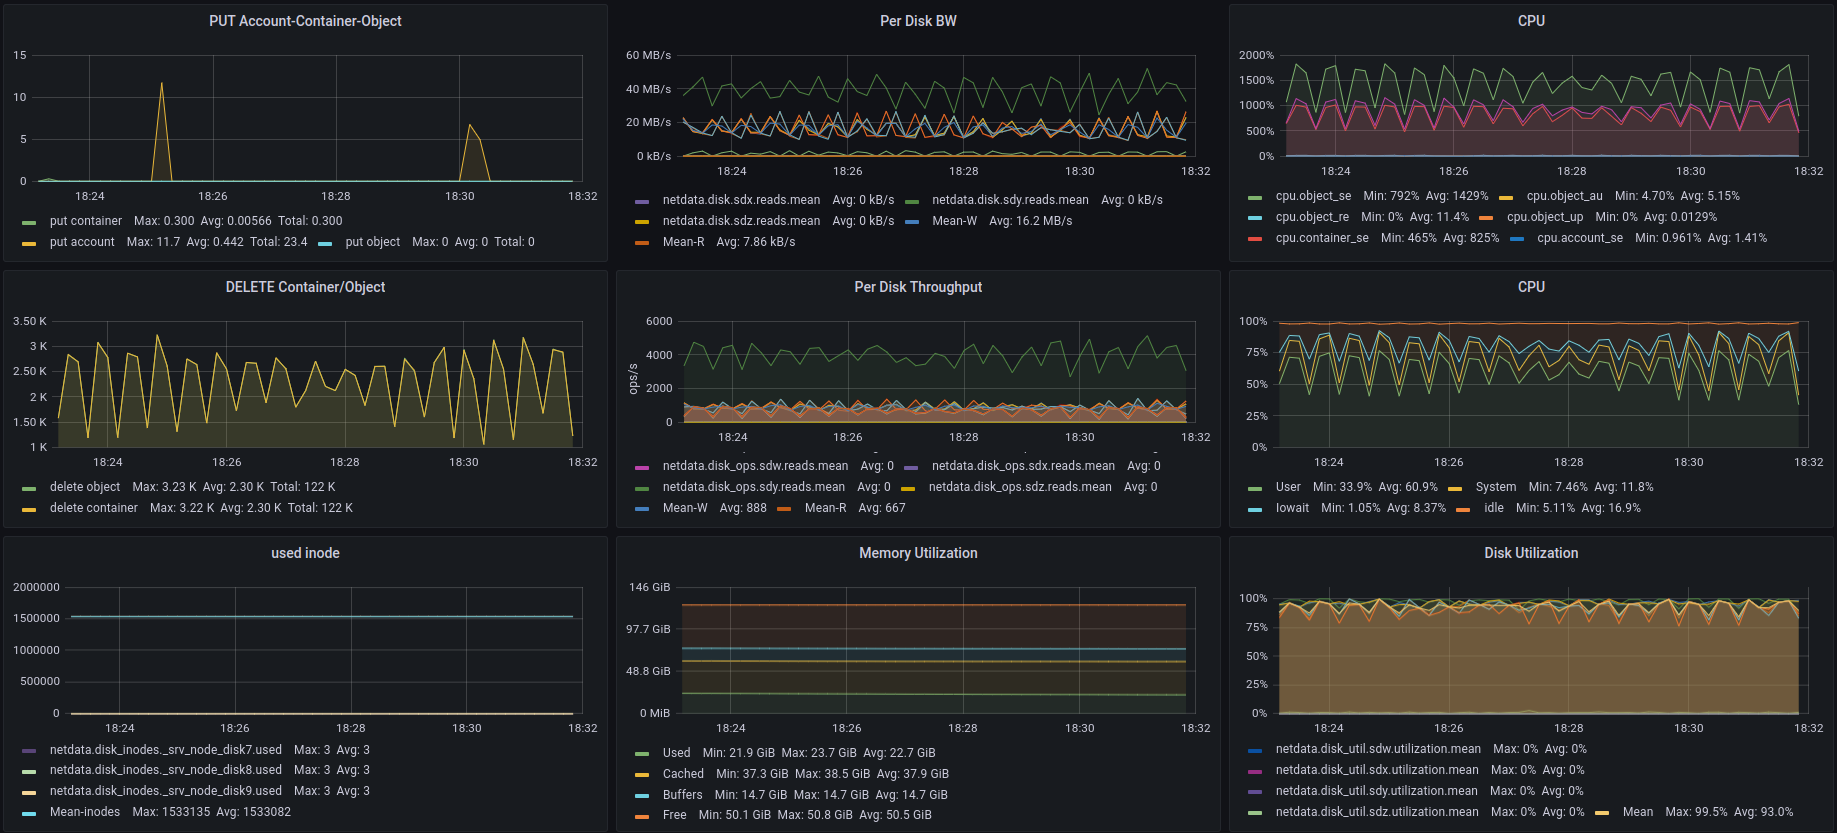Click the Disk Utilization panel title

1530,553
